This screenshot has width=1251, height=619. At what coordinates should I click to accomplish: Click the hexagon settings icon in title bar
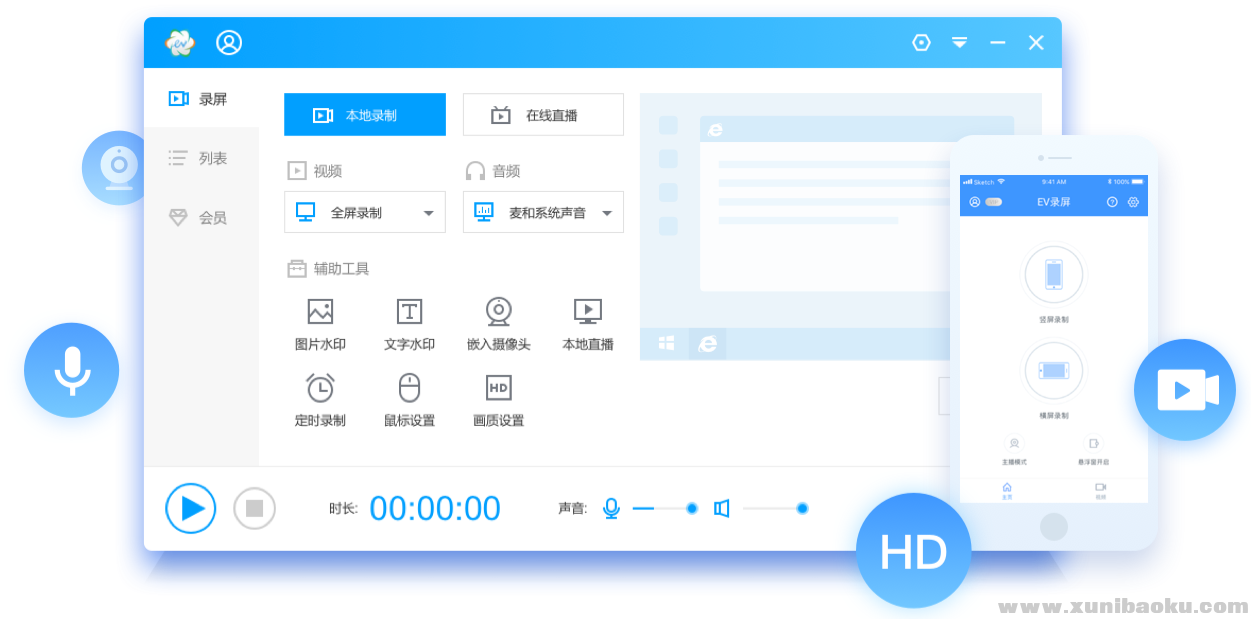pos(921,42)
